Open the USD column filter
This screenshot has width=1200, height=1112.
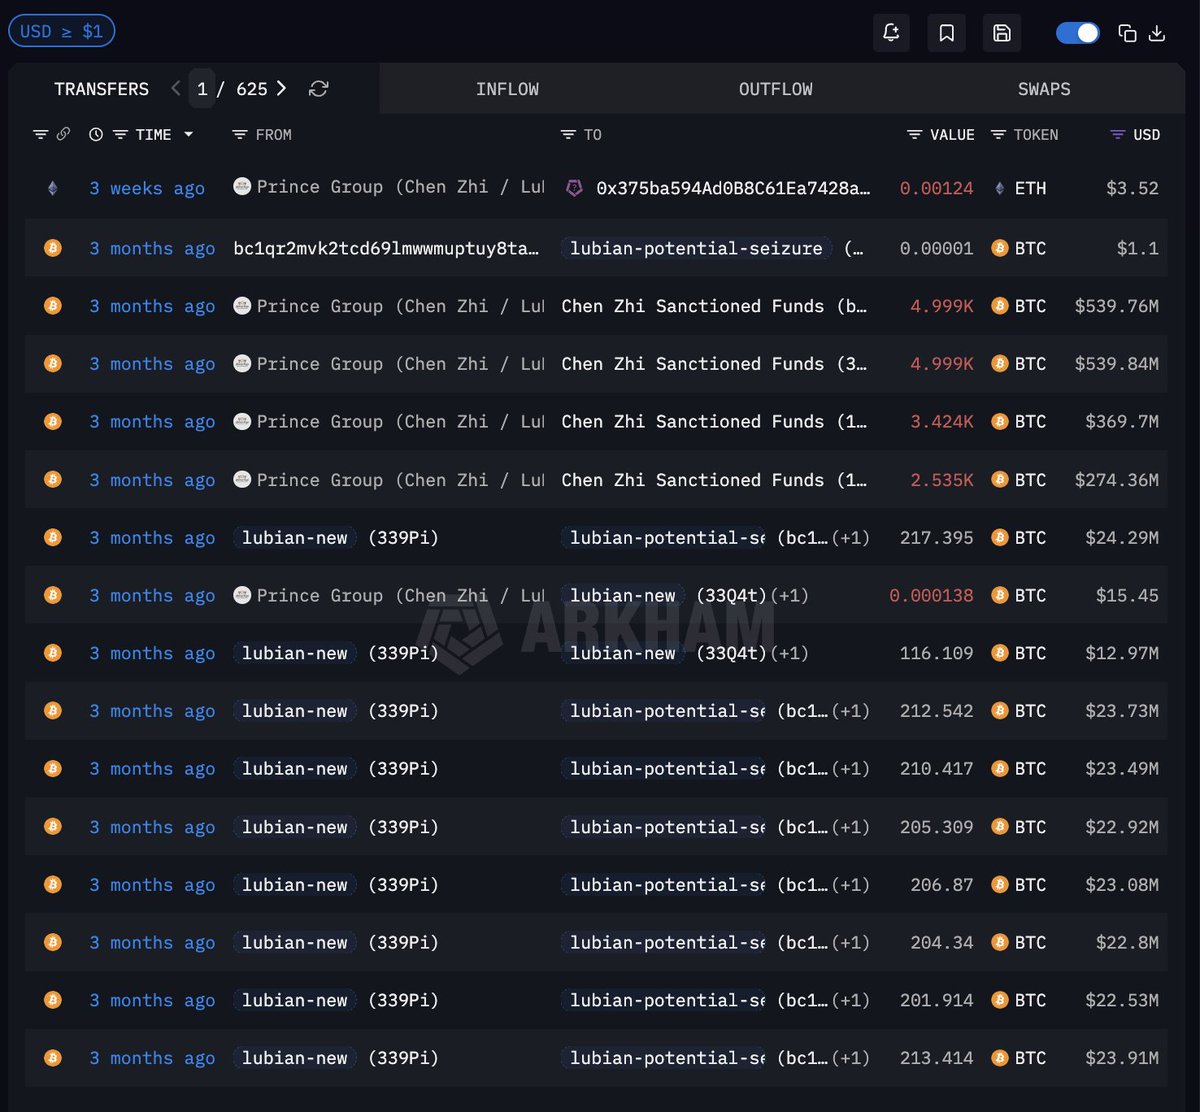(x=1118, y=135)
